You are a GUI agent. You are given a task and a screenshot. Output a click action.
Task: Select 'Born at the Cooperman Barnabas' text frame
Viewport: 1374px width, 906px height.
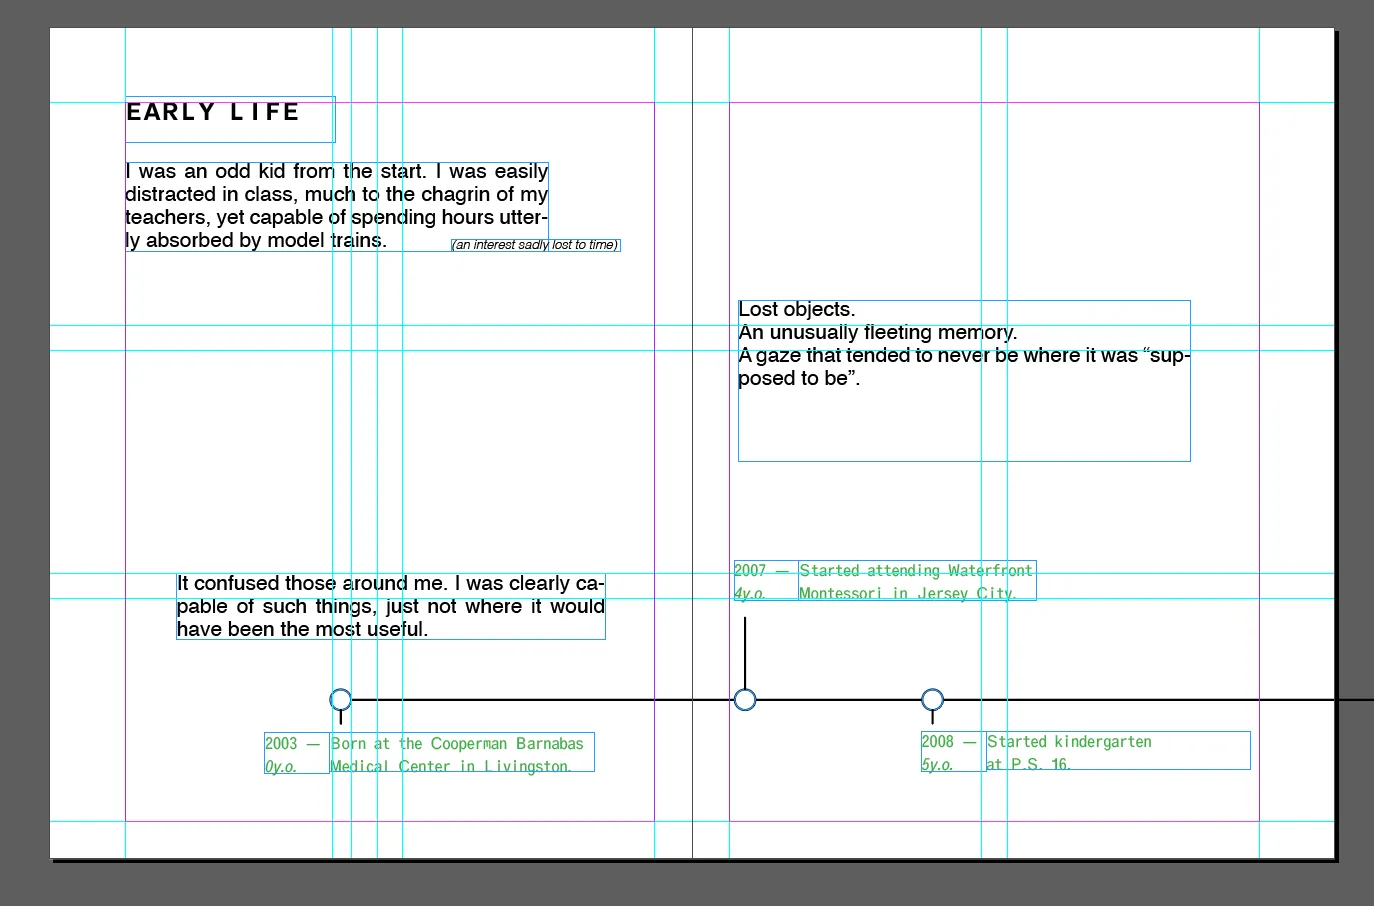[462, 753]
